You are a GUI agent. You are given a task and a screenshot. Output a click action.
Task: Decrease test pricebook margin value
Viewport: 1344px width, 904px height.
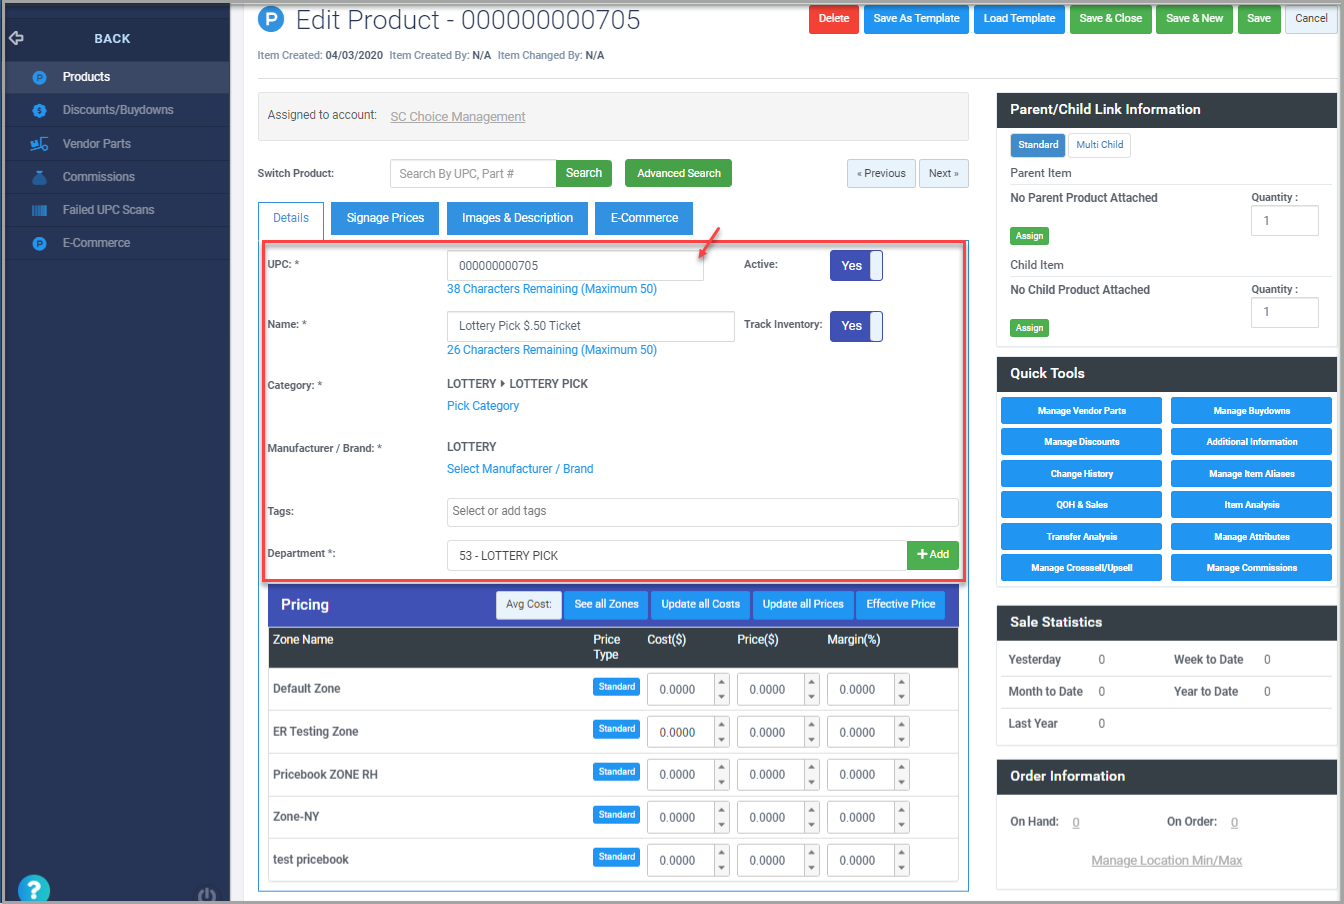[x=901, y=868]
